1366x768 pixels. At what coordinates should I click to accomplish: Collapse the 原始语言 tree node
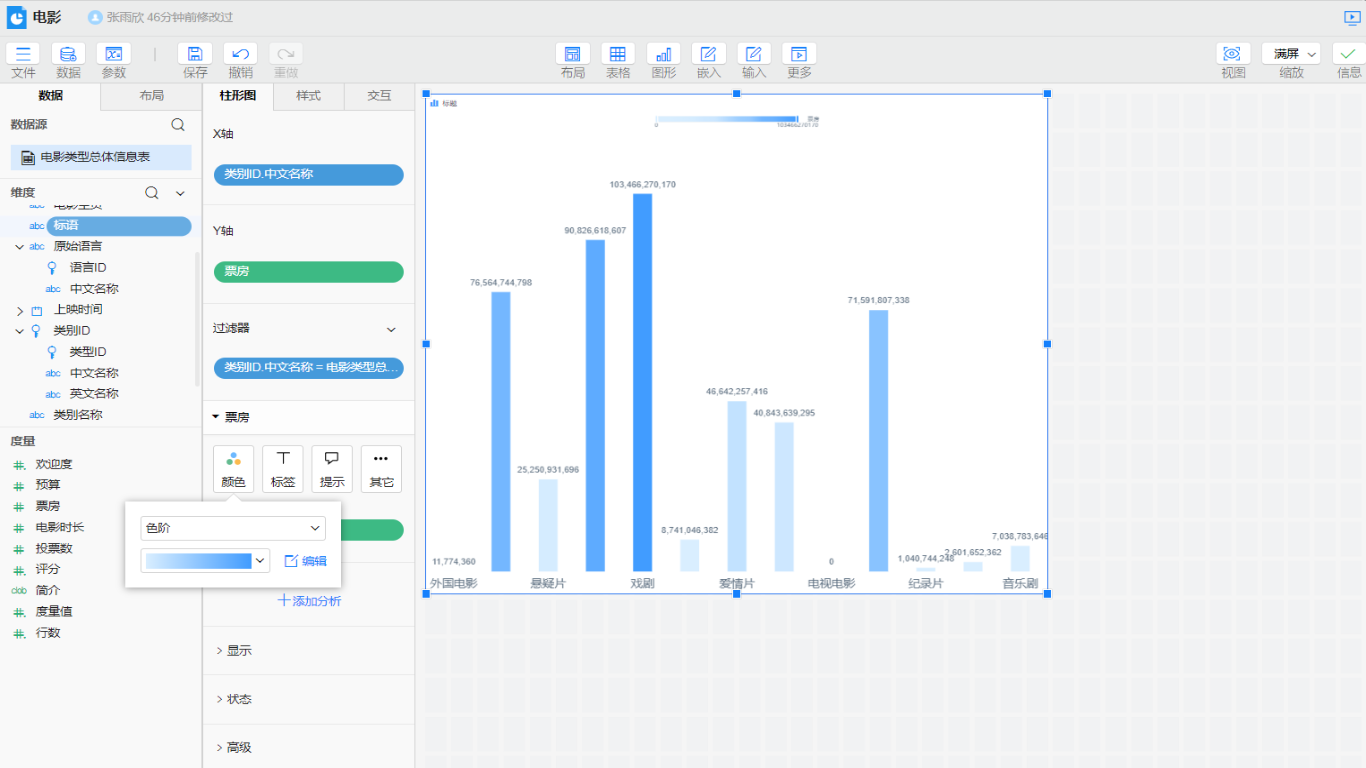pos(19,247)
